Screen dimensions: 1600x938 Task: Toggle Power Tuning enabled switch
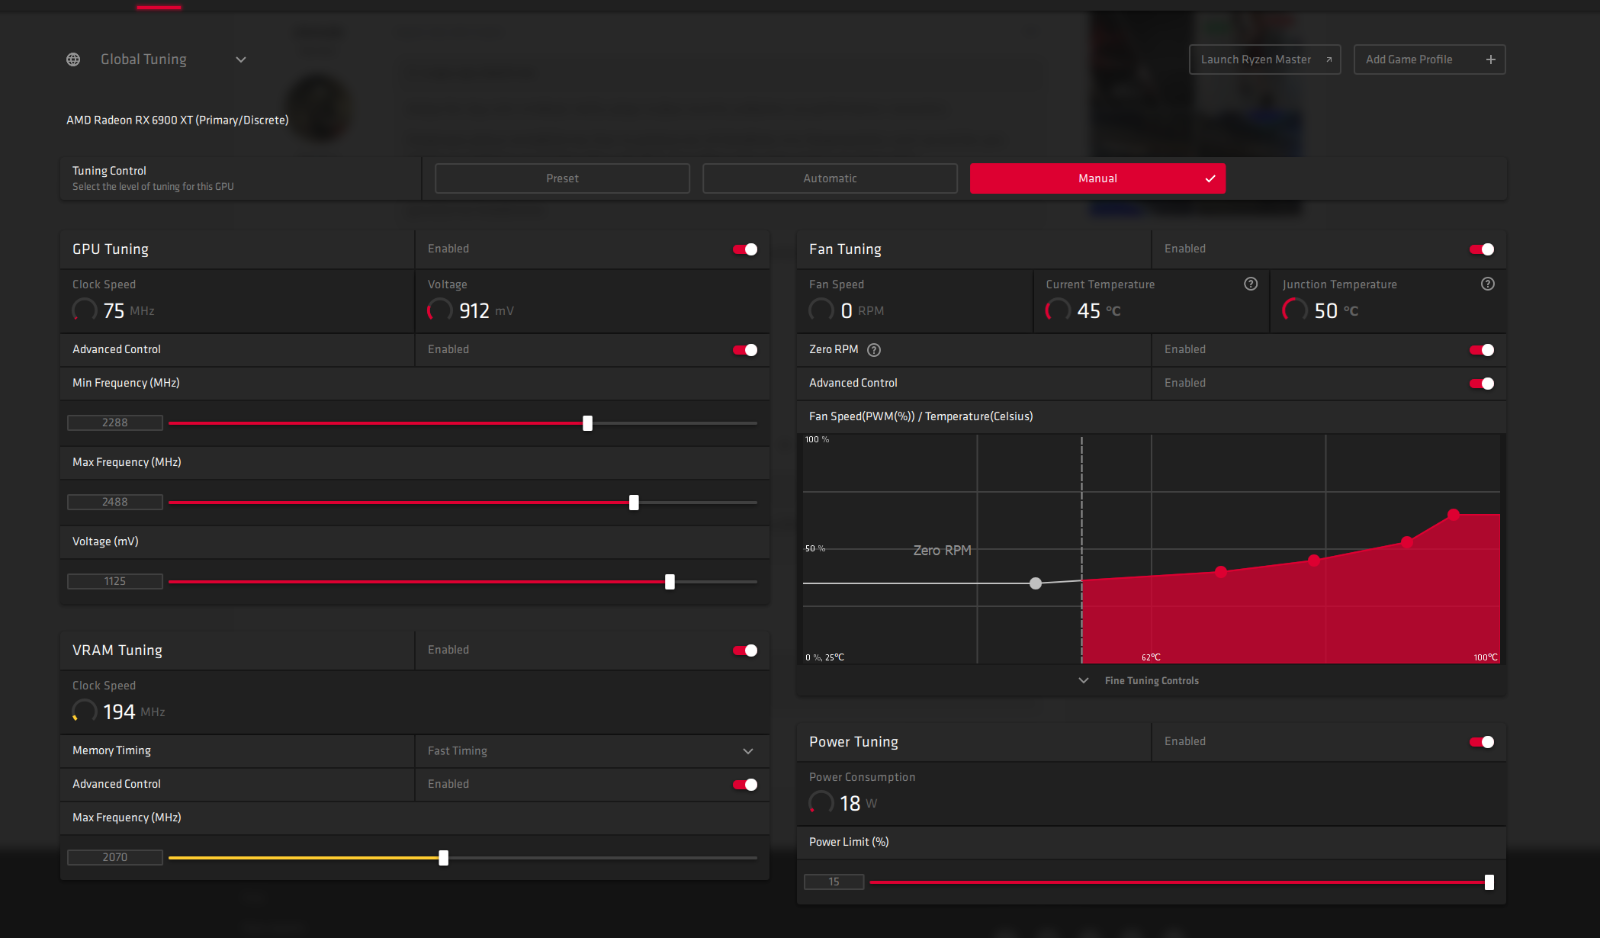pyautogui.click(x=1482, y=742)
